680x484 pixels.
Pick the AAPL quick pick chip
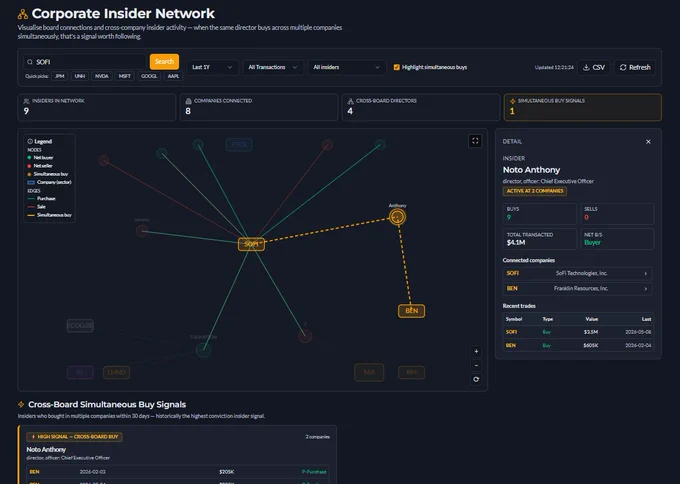tap(173, 76)
